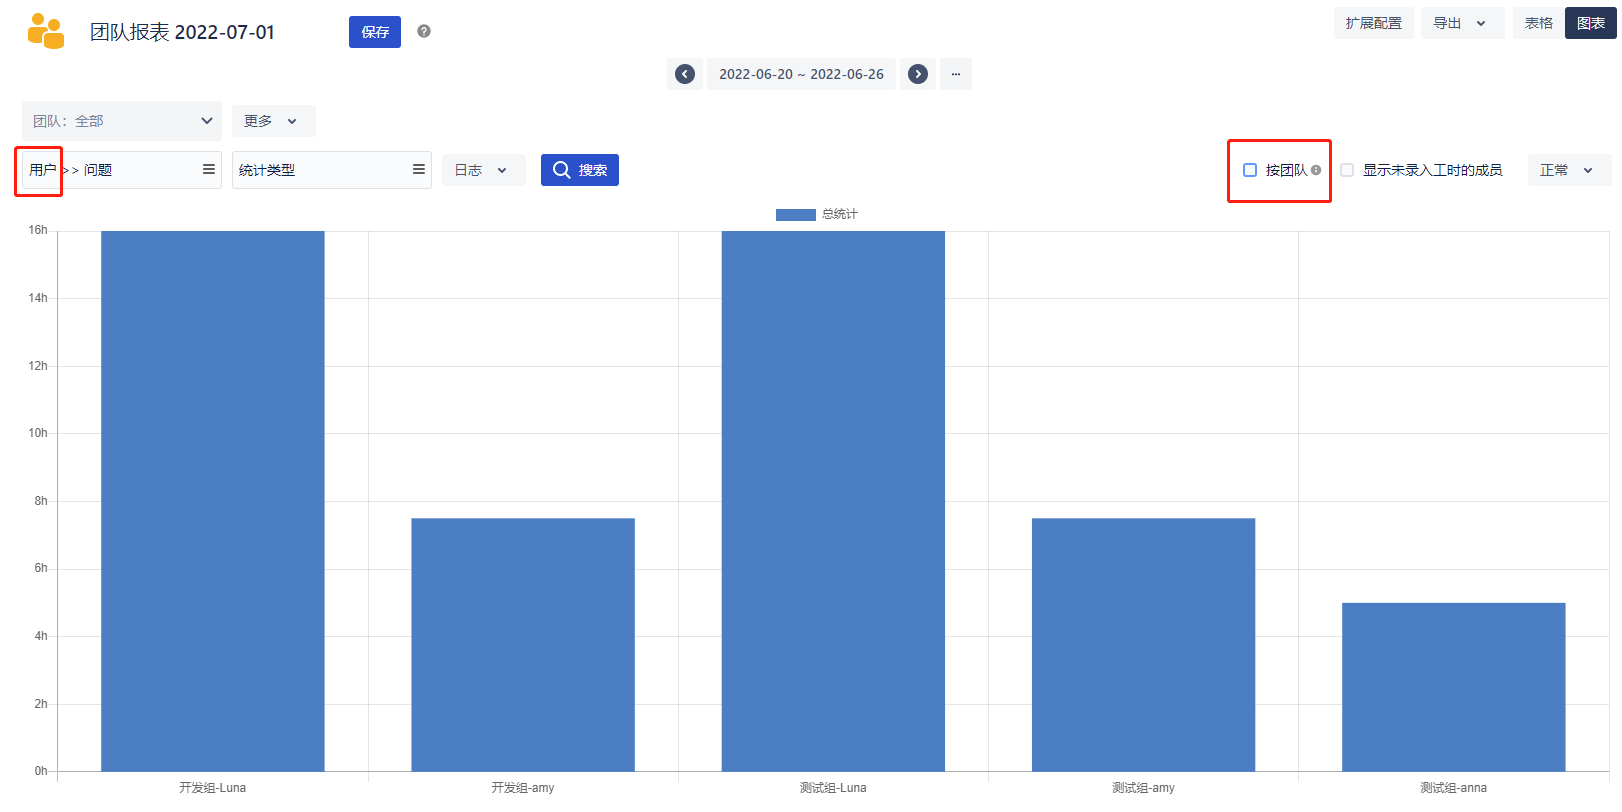This screenshot has width=1622, height=812.
Task: Click the 测试组-anna bar in chart
Action: [1453, 687]
